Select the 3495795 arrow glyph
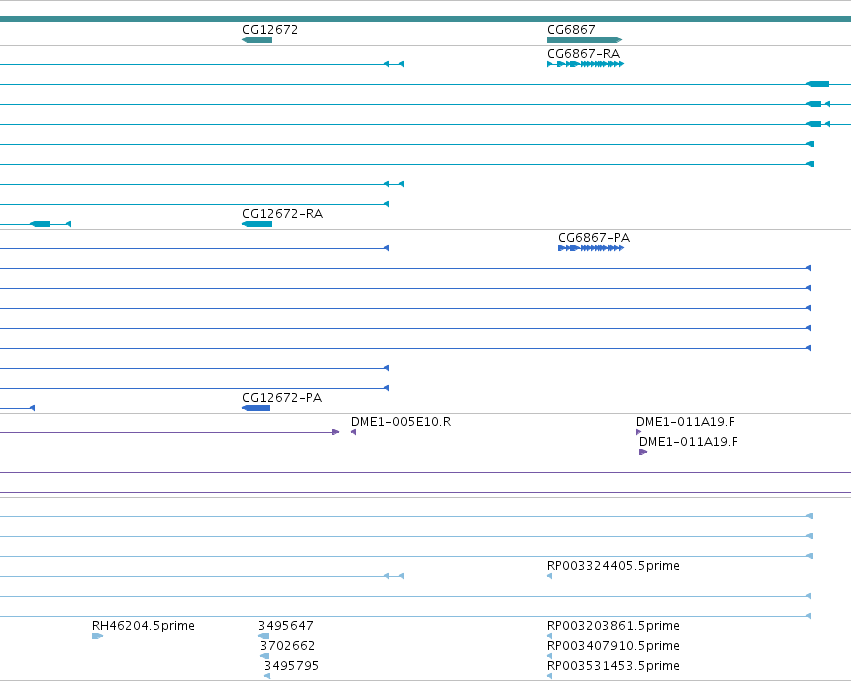 266,676
